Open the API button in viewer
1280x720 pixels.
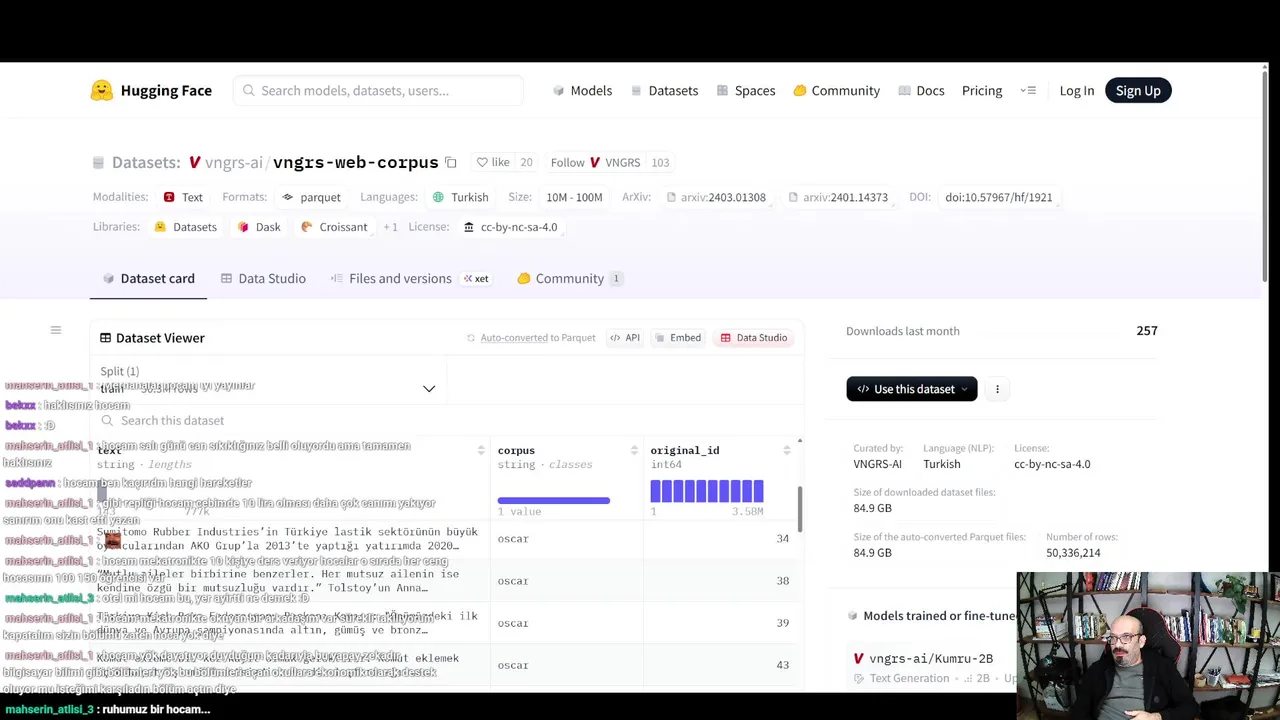(625, 338)
